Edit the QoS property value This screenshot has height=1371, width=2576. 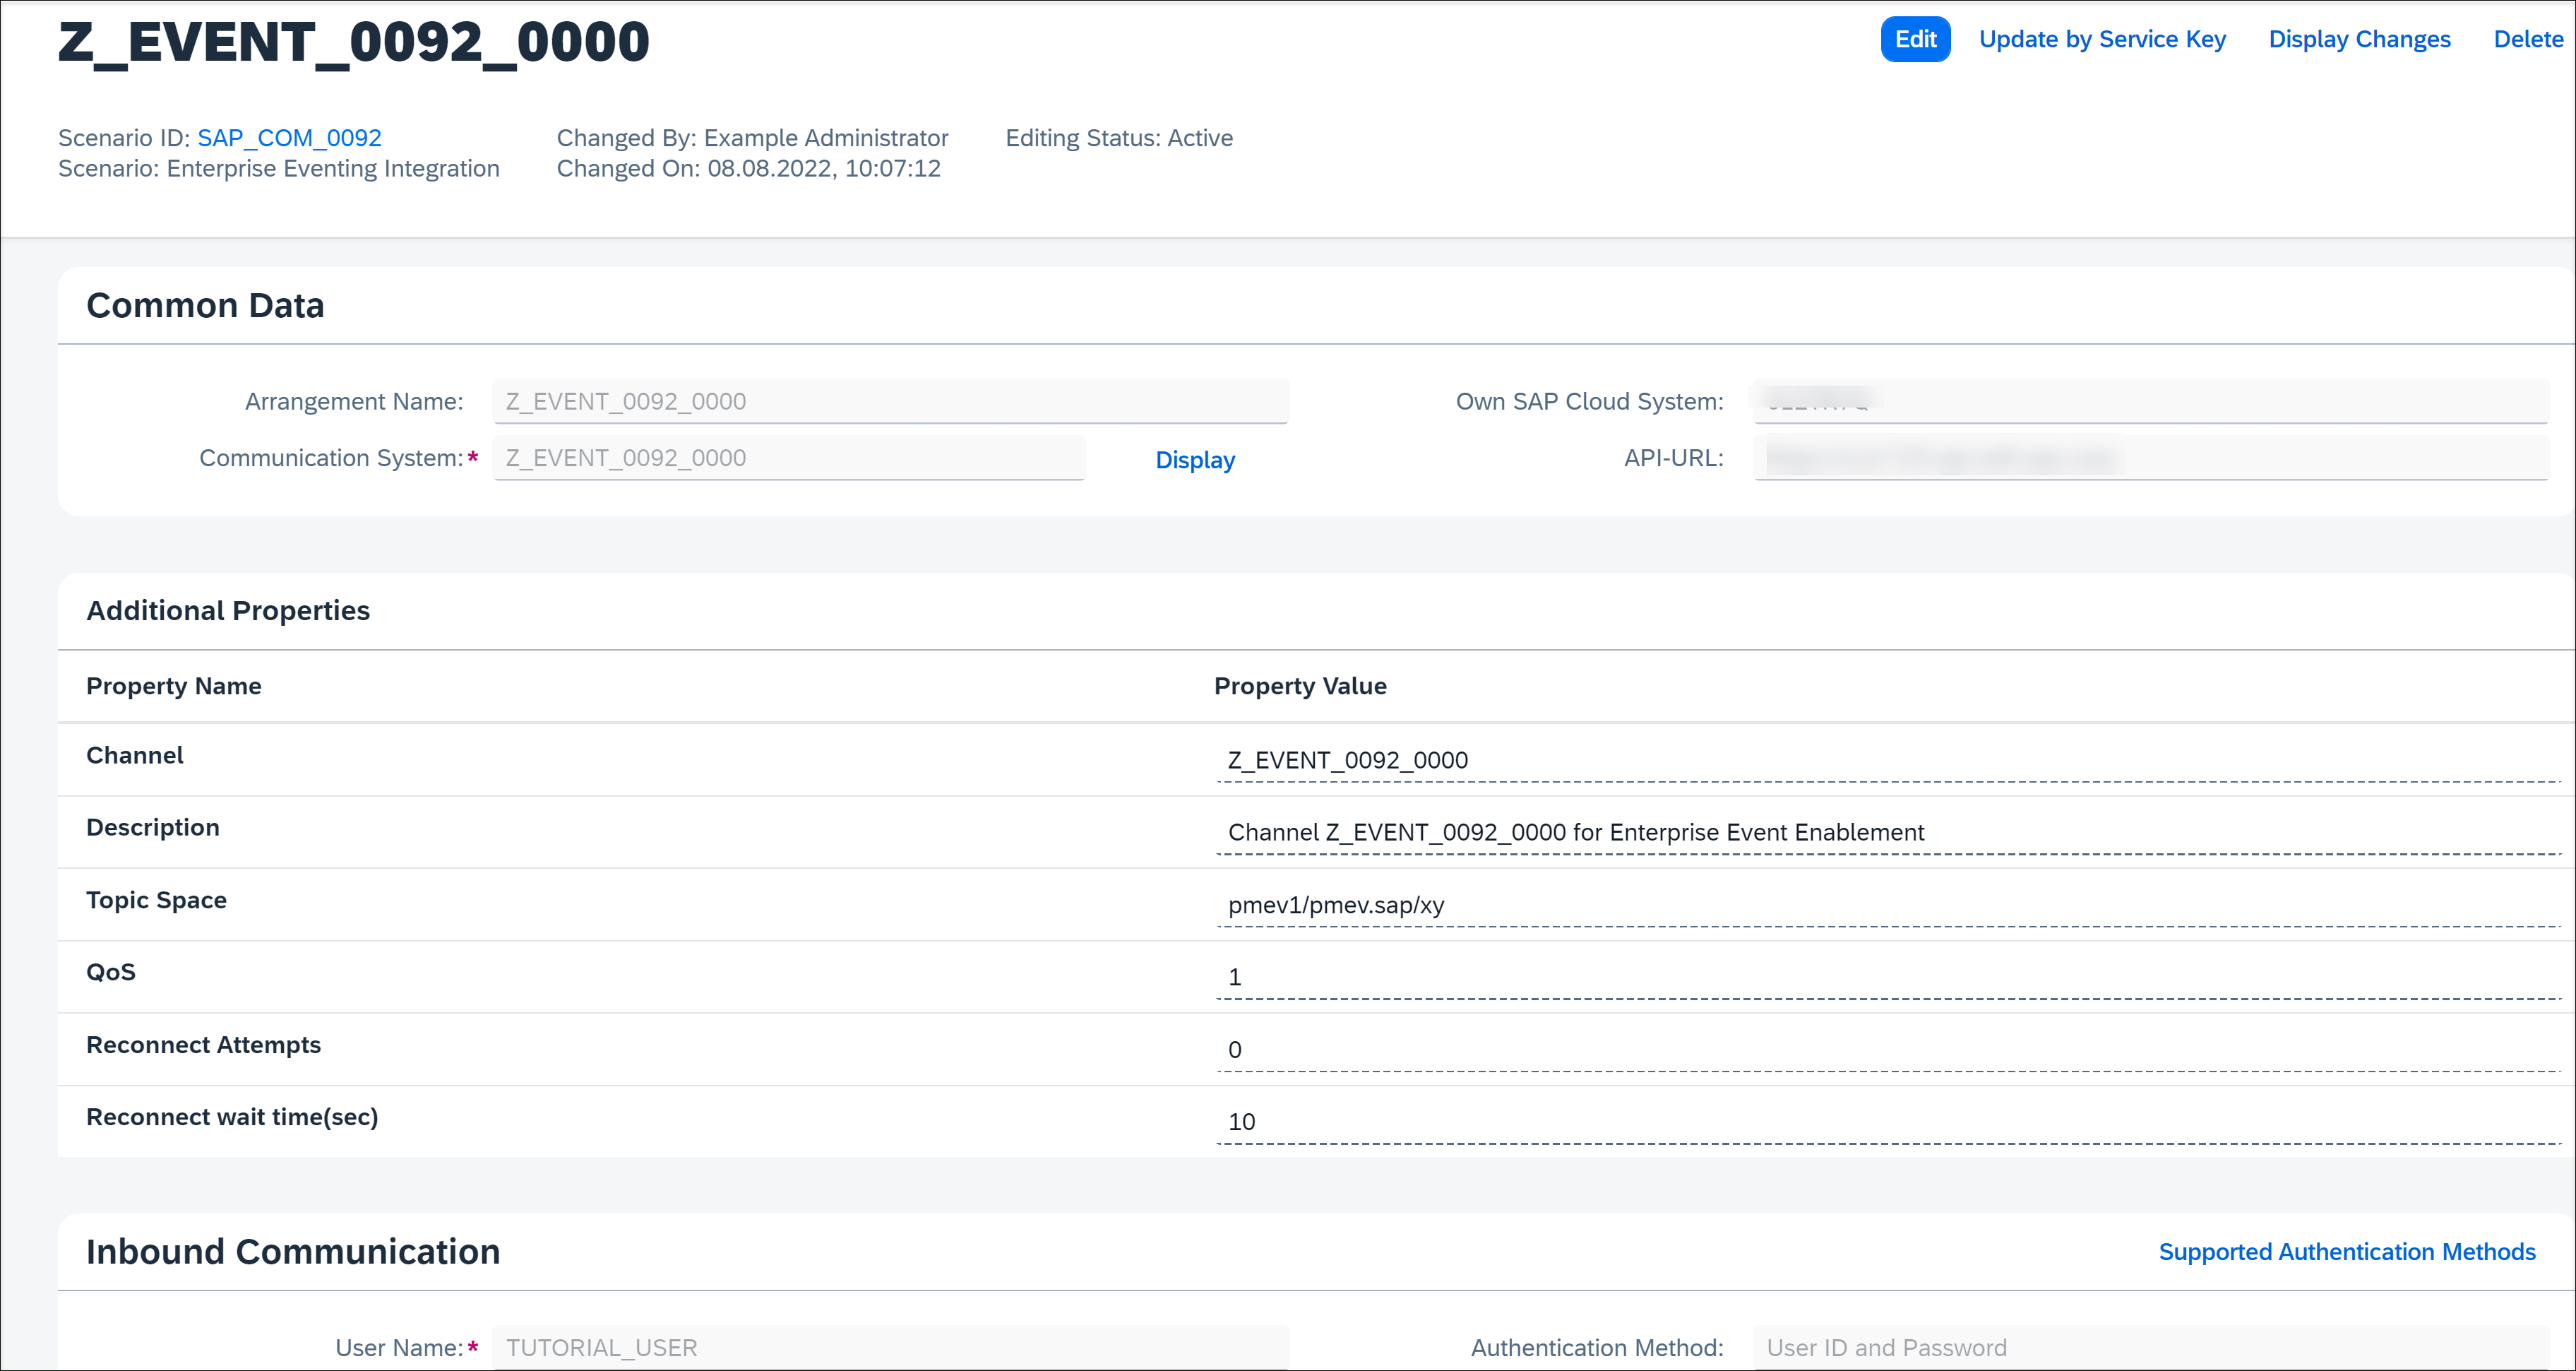(x=1888, y=977)
